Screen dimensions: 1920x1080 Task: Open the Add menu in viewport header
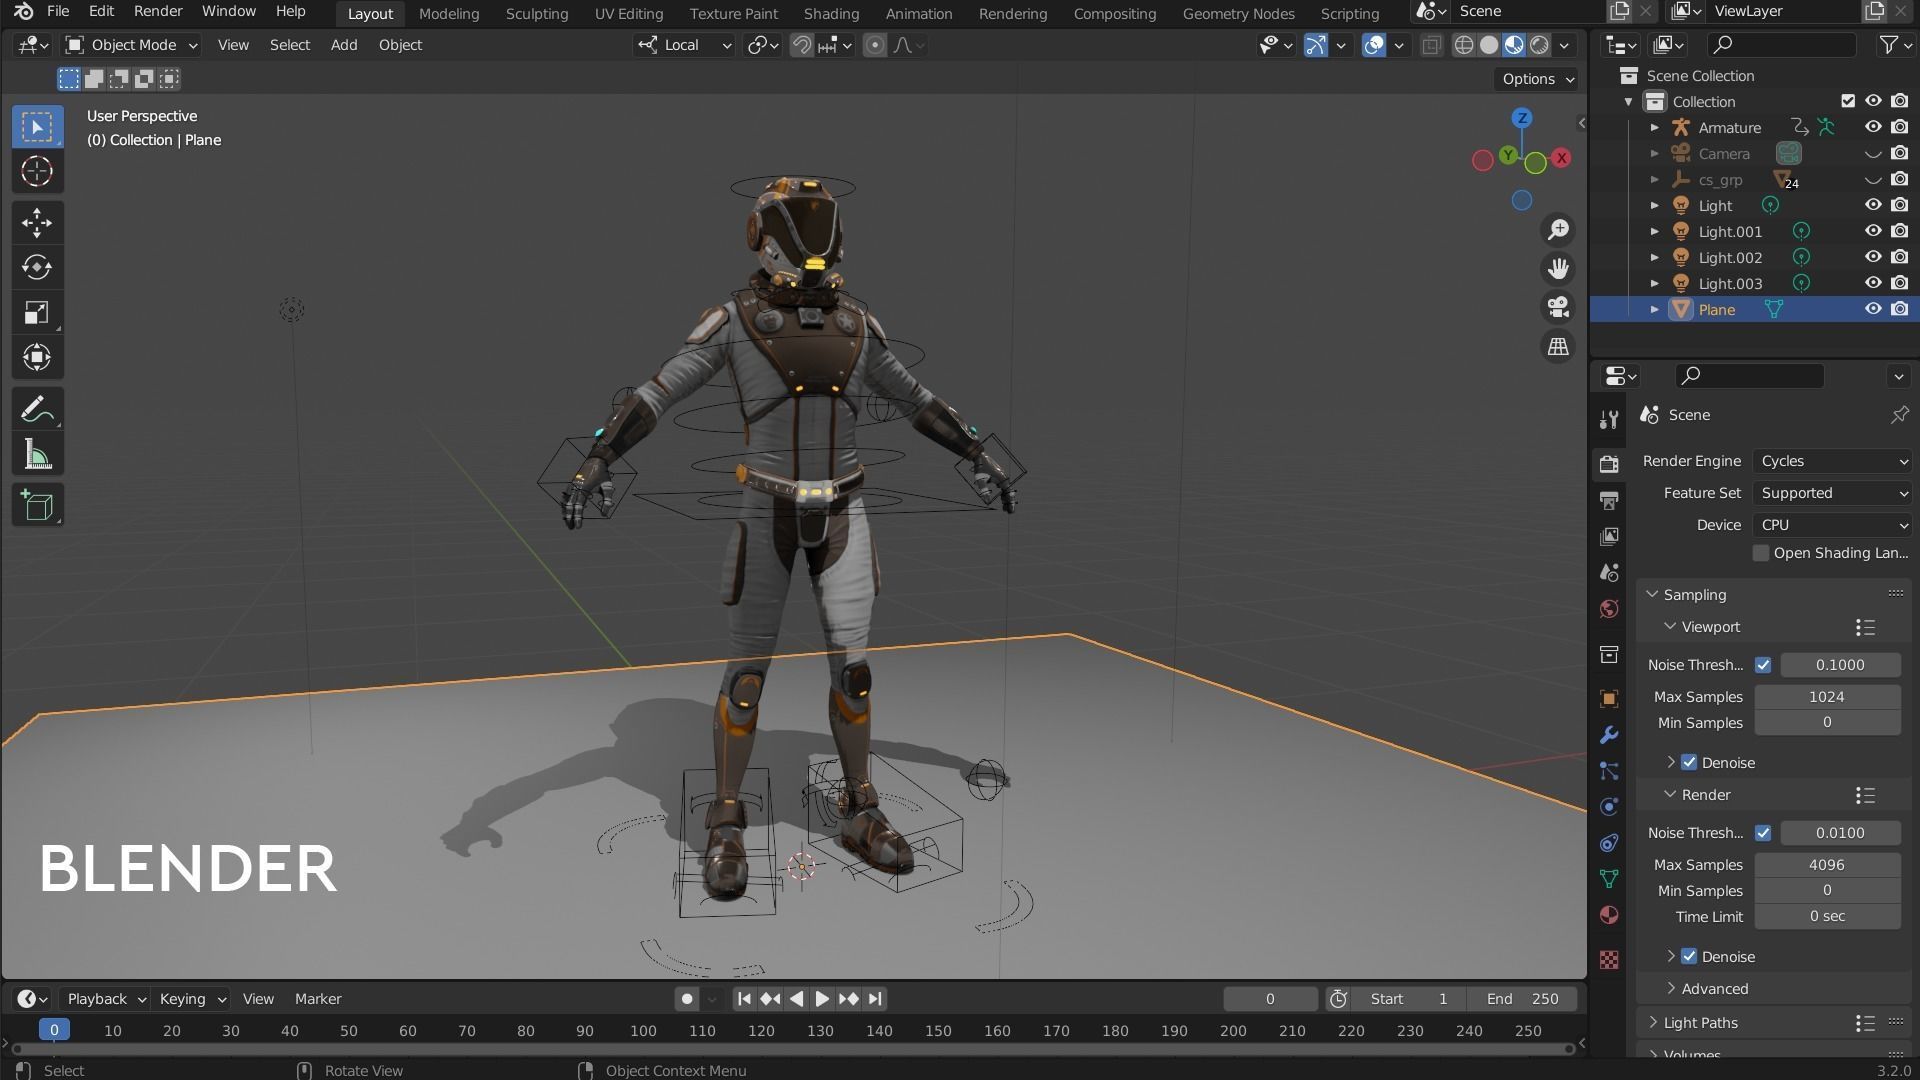click(x=344, y=45)
